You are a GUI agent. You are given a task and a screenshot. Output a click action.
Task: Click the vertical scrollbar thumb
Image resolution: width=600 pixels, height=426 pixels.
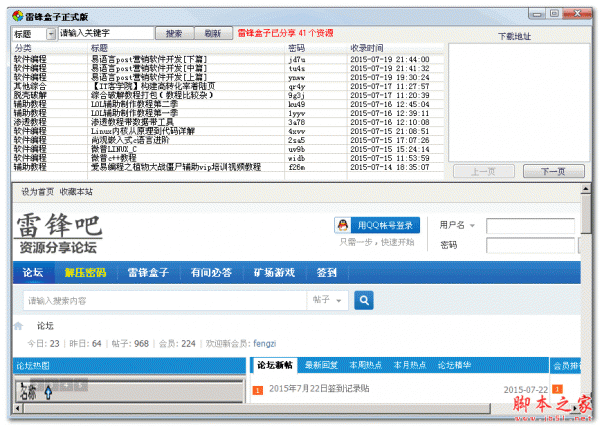[x=586, y=214]
